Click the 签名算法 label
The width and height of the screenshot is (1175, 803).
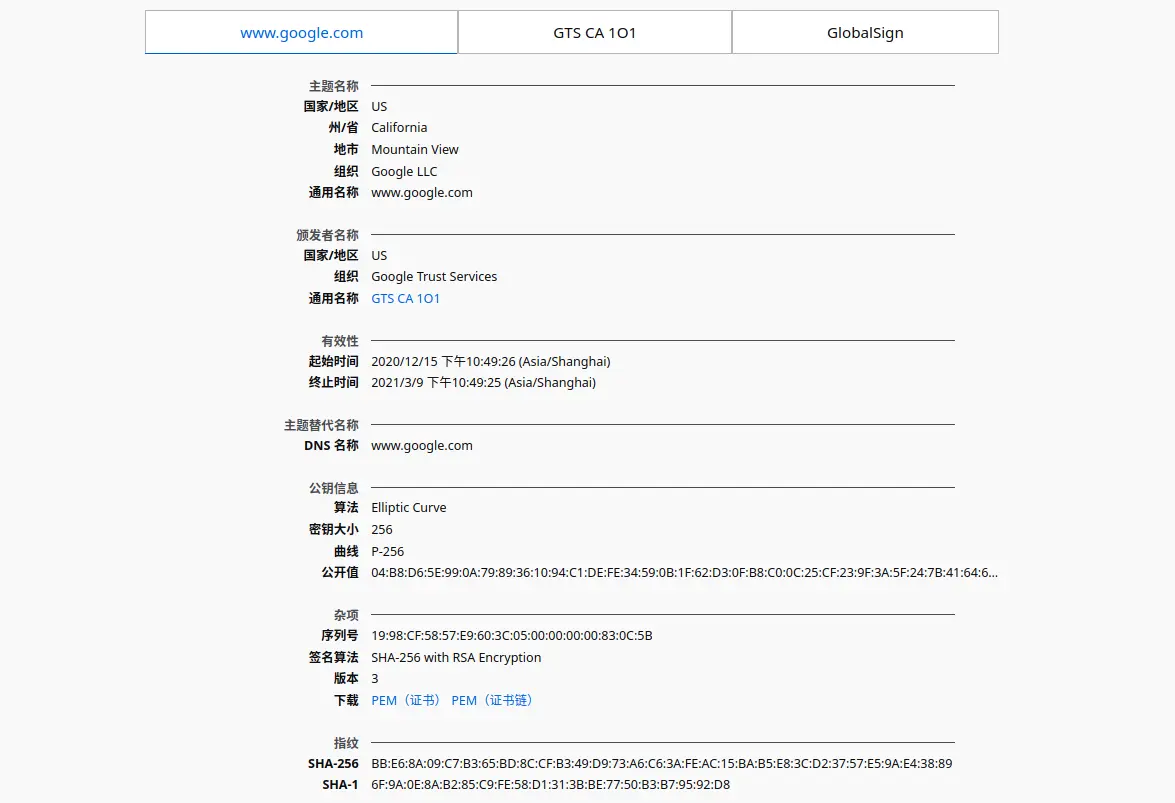(x=333, y=657)
